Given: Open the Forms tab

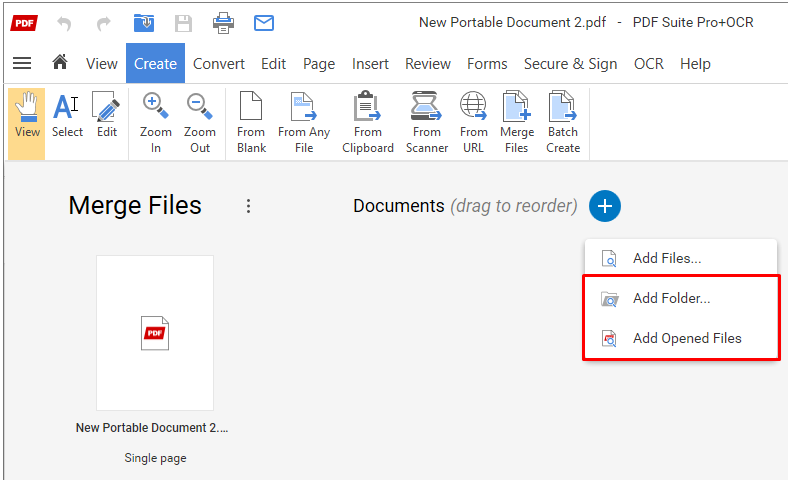Looking at the screenshot, I should [487, 64].
